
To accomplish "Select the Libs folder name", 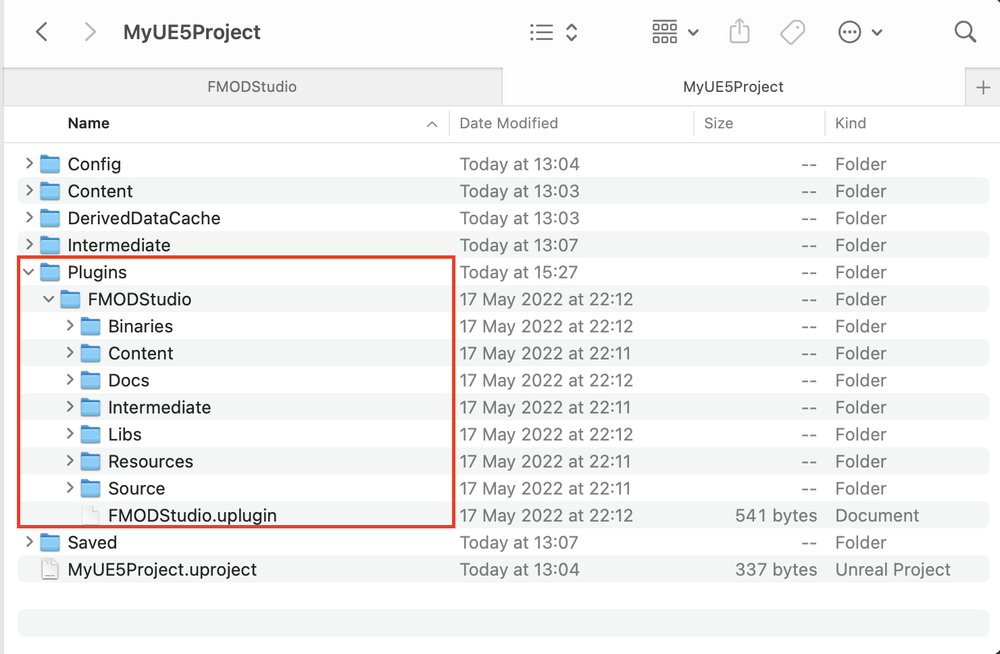I will [x=125, y=435].
